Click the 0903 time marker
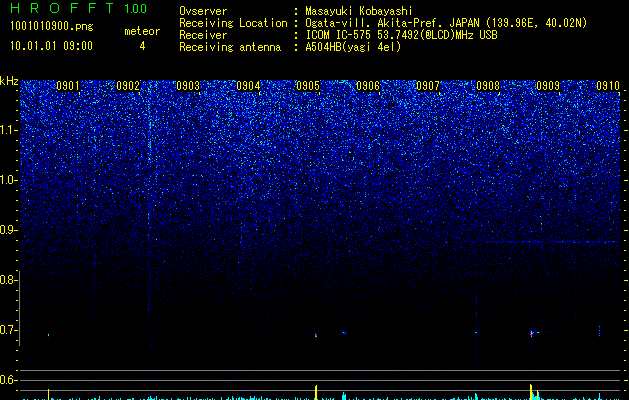Screen dimensions: 629x400 point(188,86)
